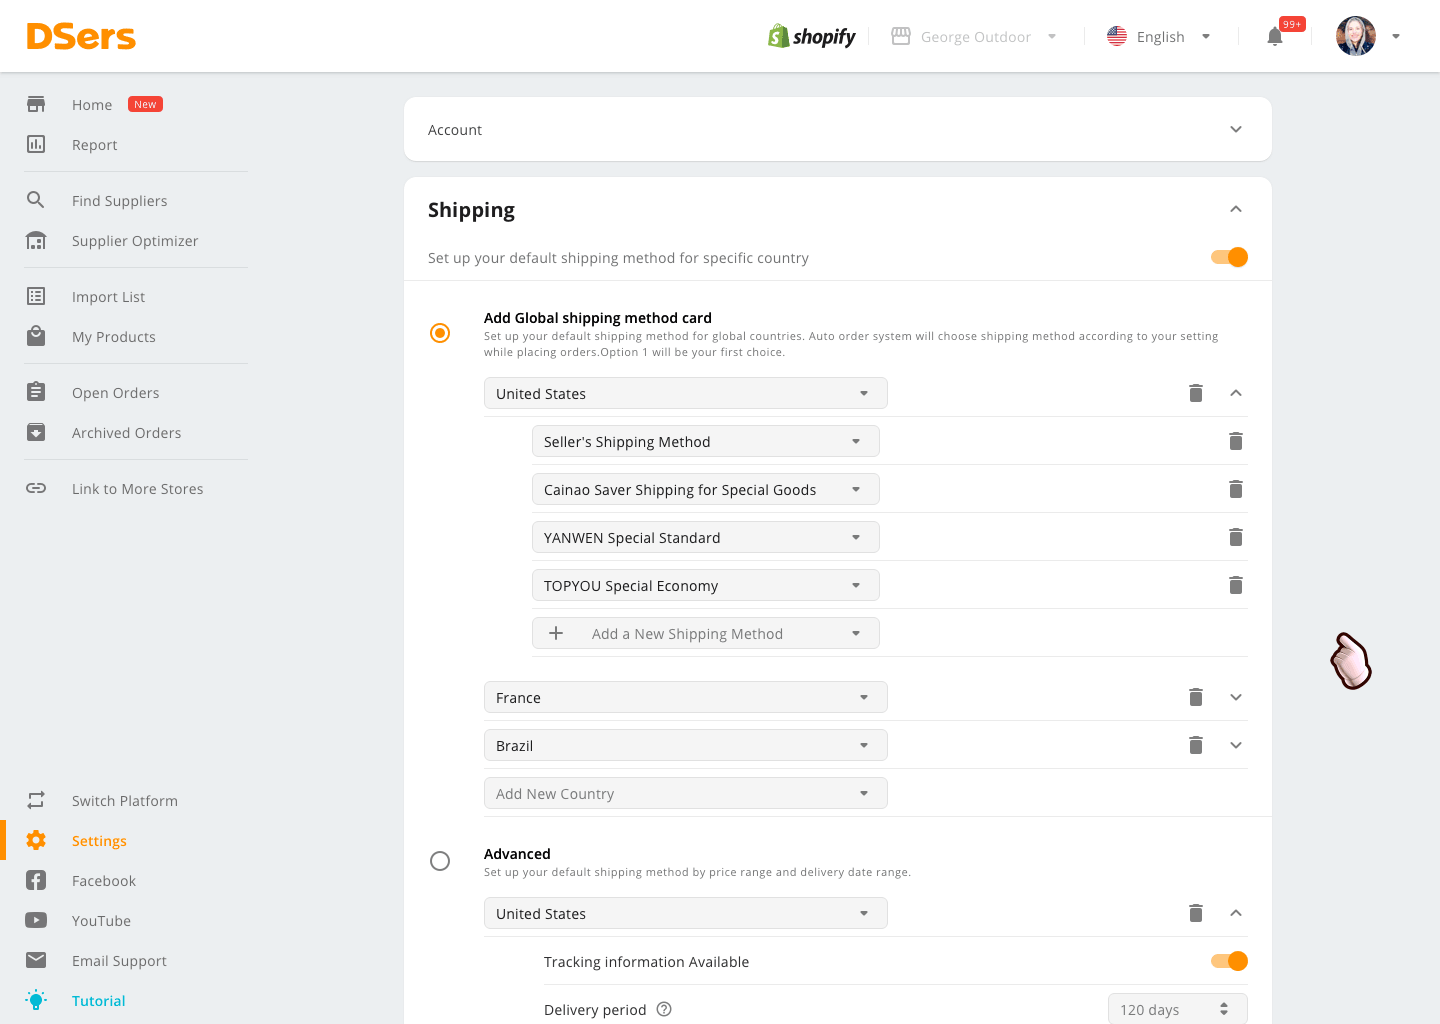The height and width of the screenshot is (1024, 1440).
Task: Open YANWEN Special Standard dropdown
Action: pos(706,537)
